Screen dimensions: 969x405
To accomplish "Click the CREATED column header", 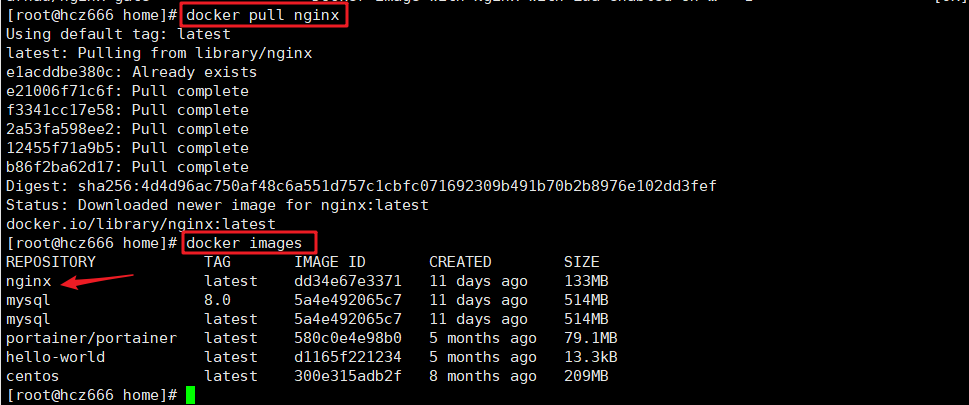I will tap(460, 262).
